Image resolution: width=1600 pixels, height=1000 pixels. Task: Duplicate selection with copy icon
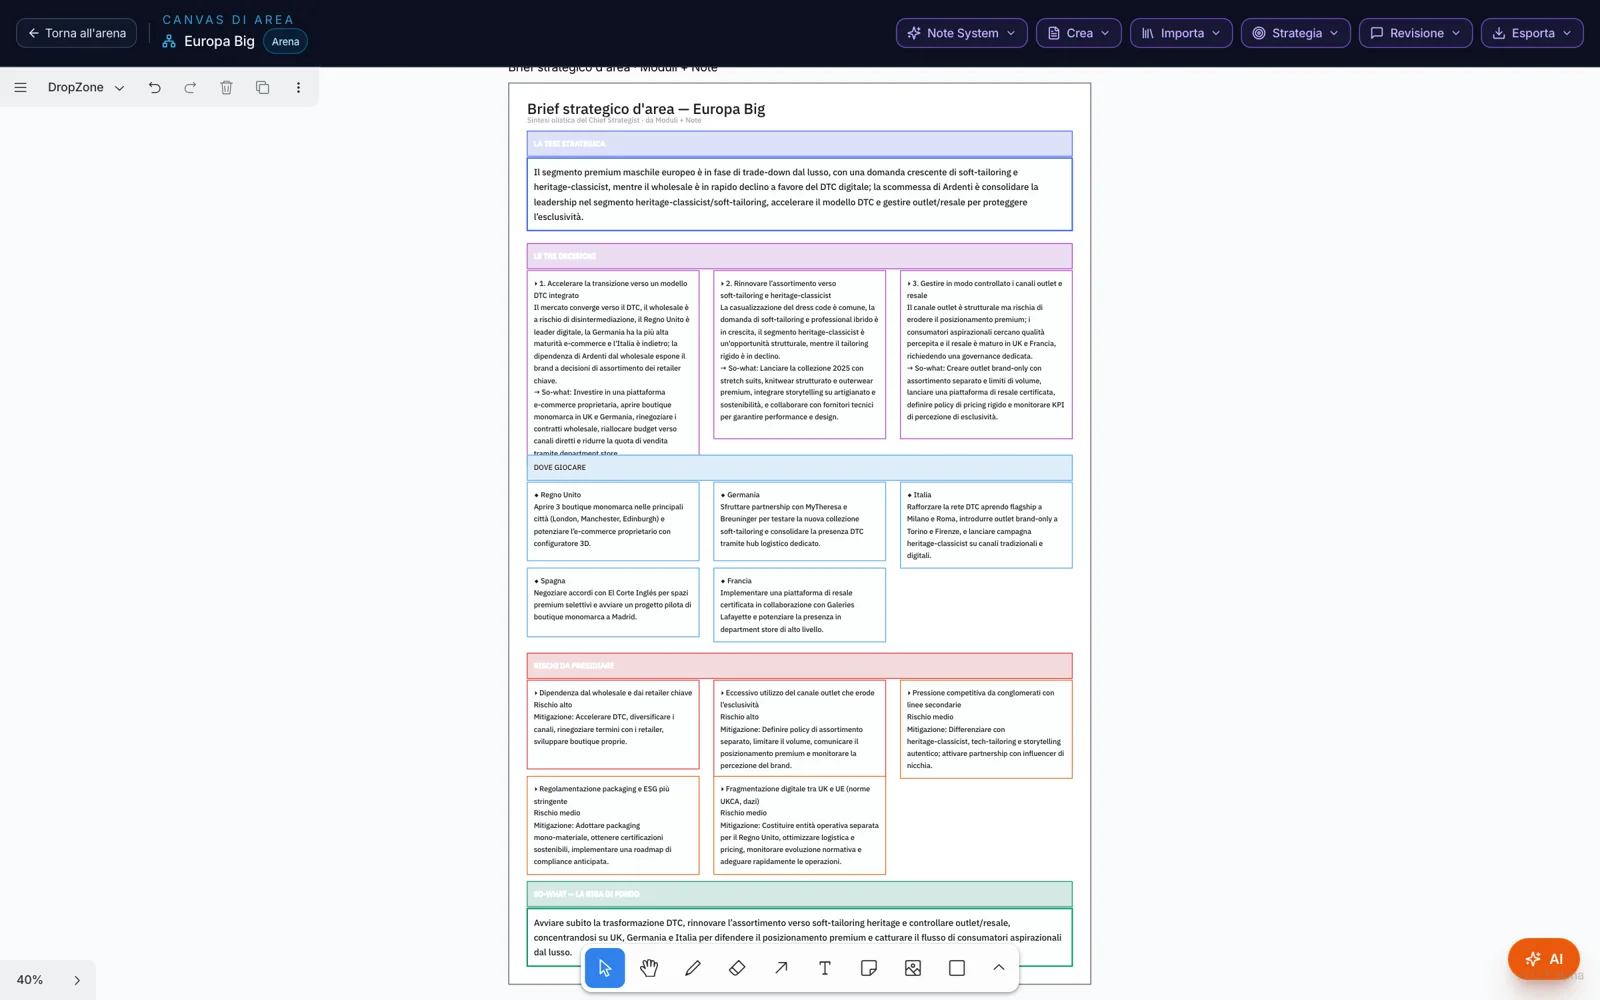pyautogui.click(x=263, y=88)
